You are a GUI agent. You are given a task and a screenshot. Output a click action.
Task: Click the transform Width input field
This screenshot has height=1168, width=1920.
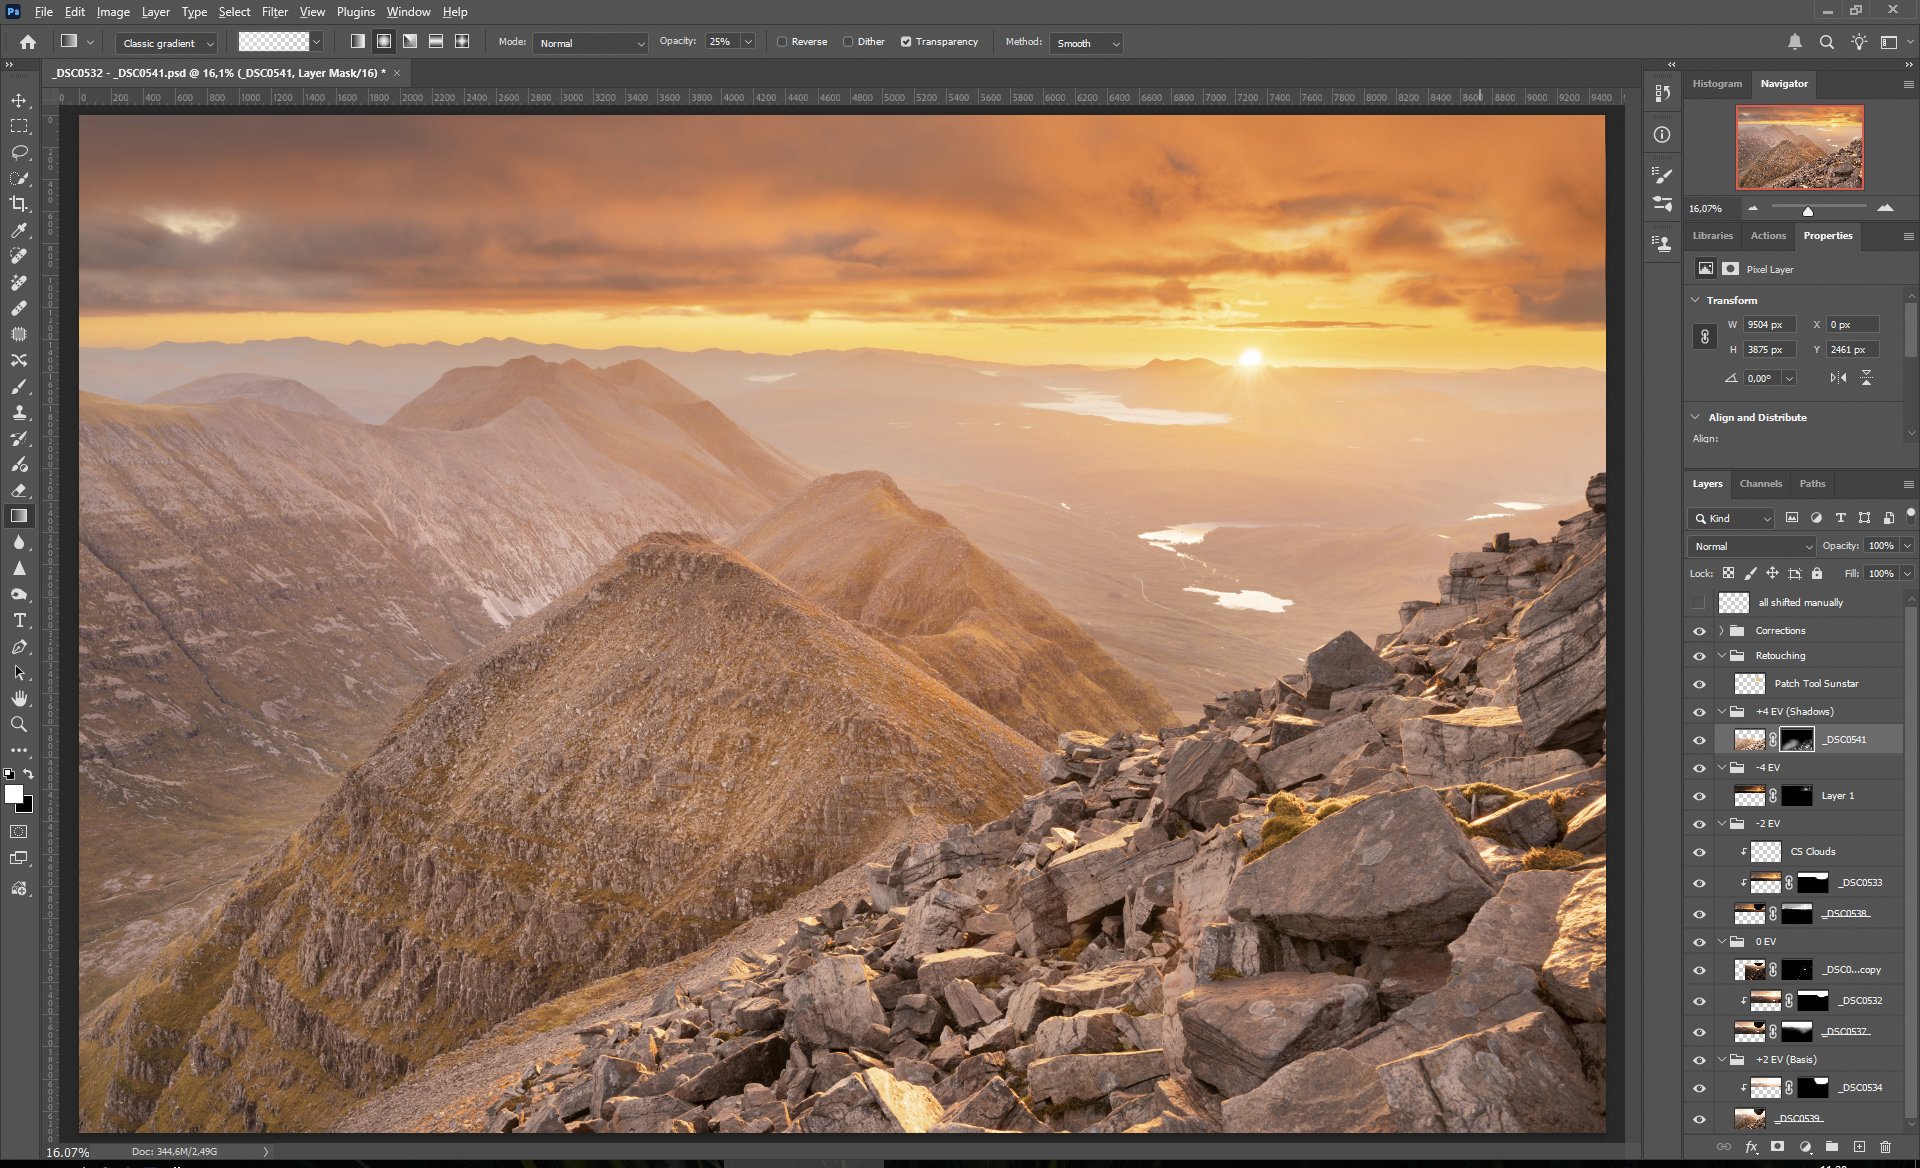[1768, 325]
